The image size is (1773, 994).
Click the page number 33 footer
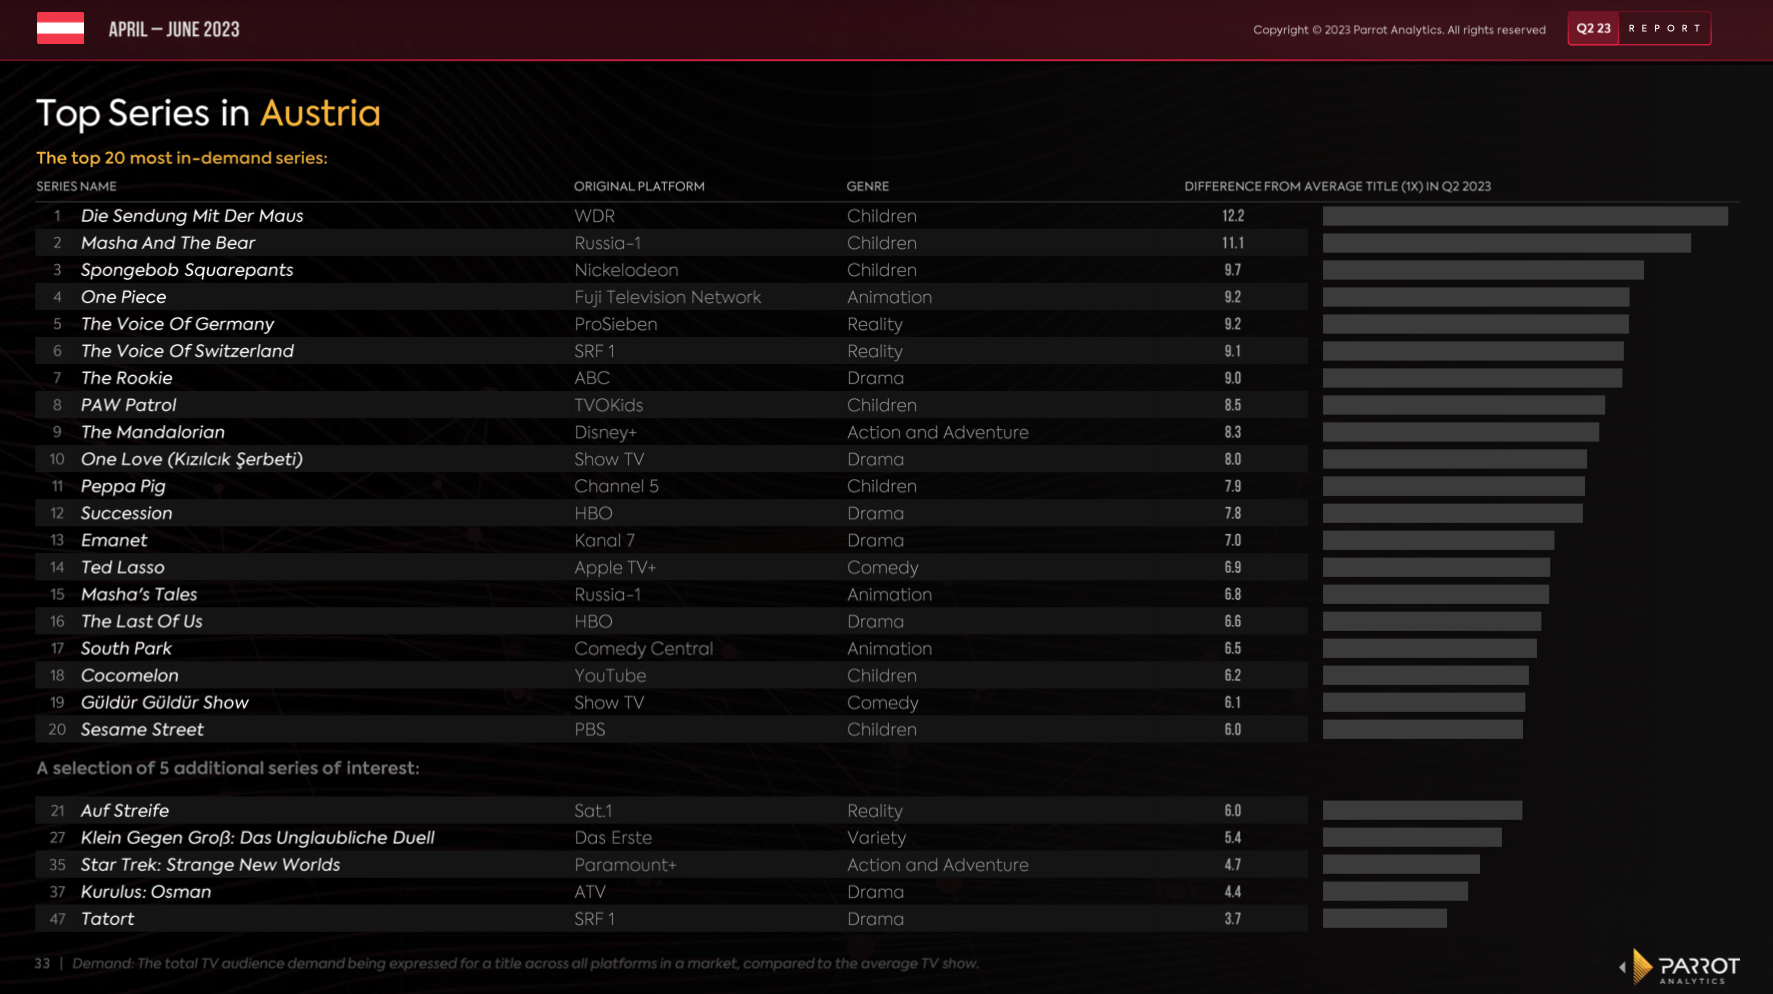[42, 963]
